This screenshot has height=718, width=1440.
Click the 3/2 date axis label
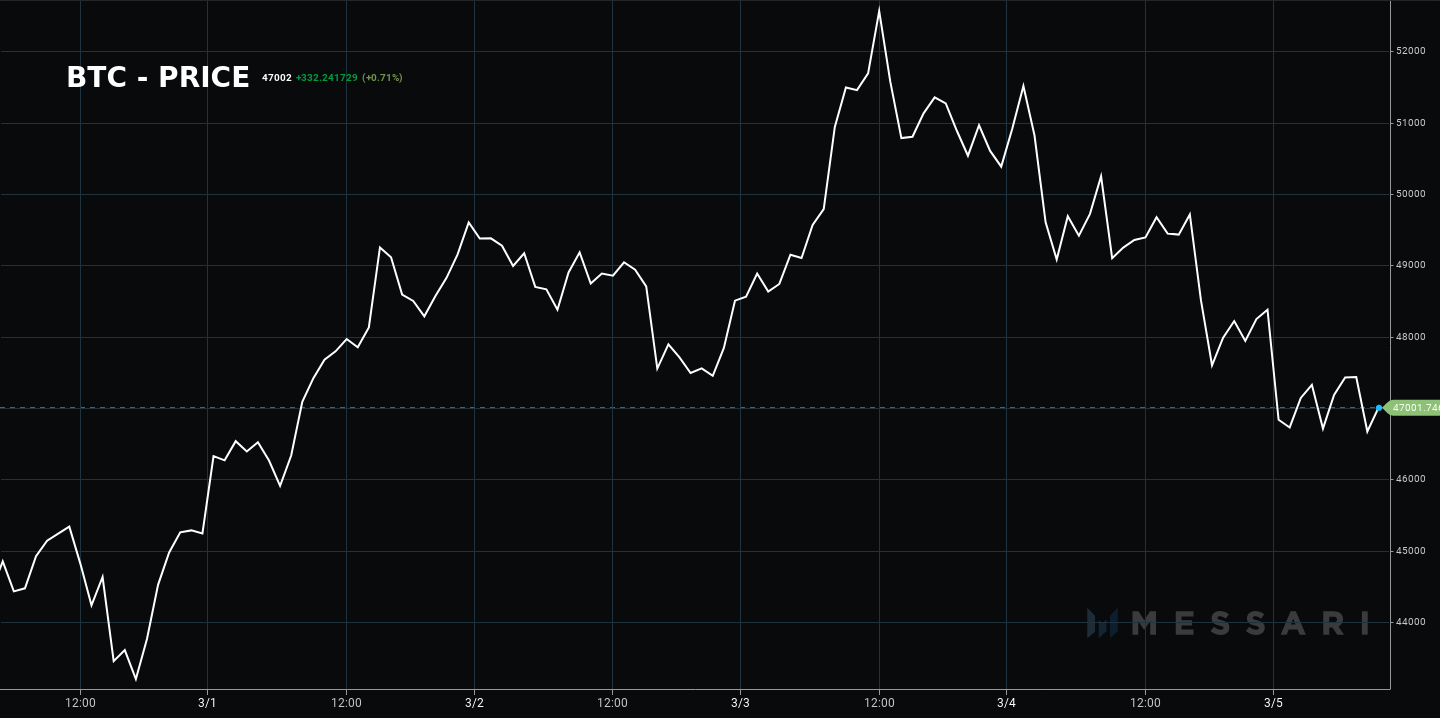[474, 703]
